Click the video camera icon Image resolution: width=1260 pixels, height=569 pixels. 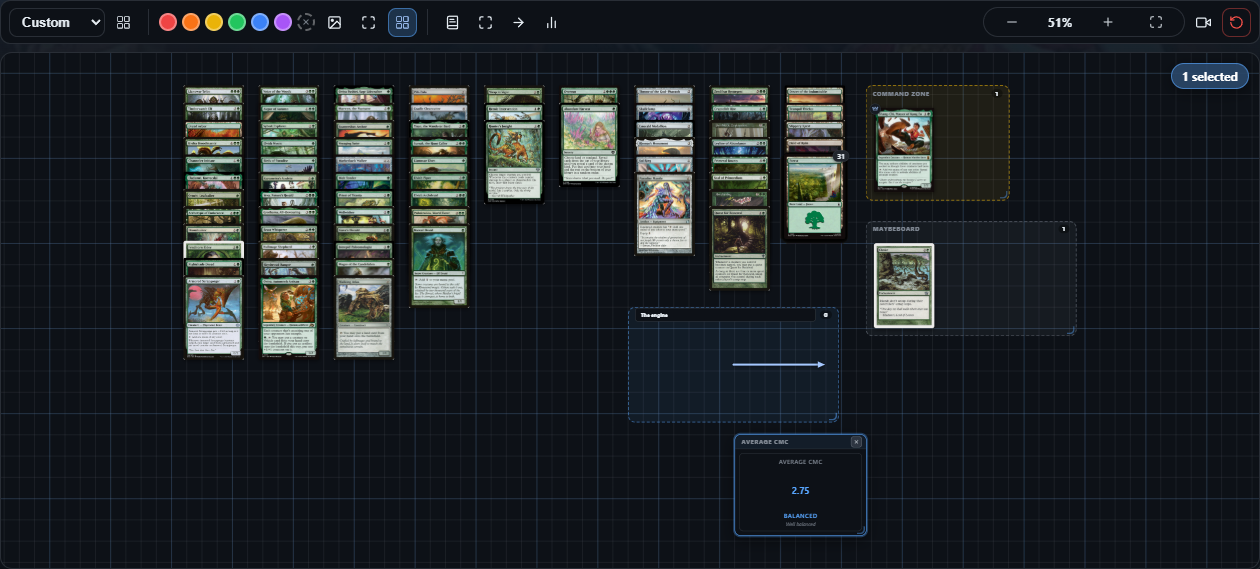click(x=1203, y=22)
